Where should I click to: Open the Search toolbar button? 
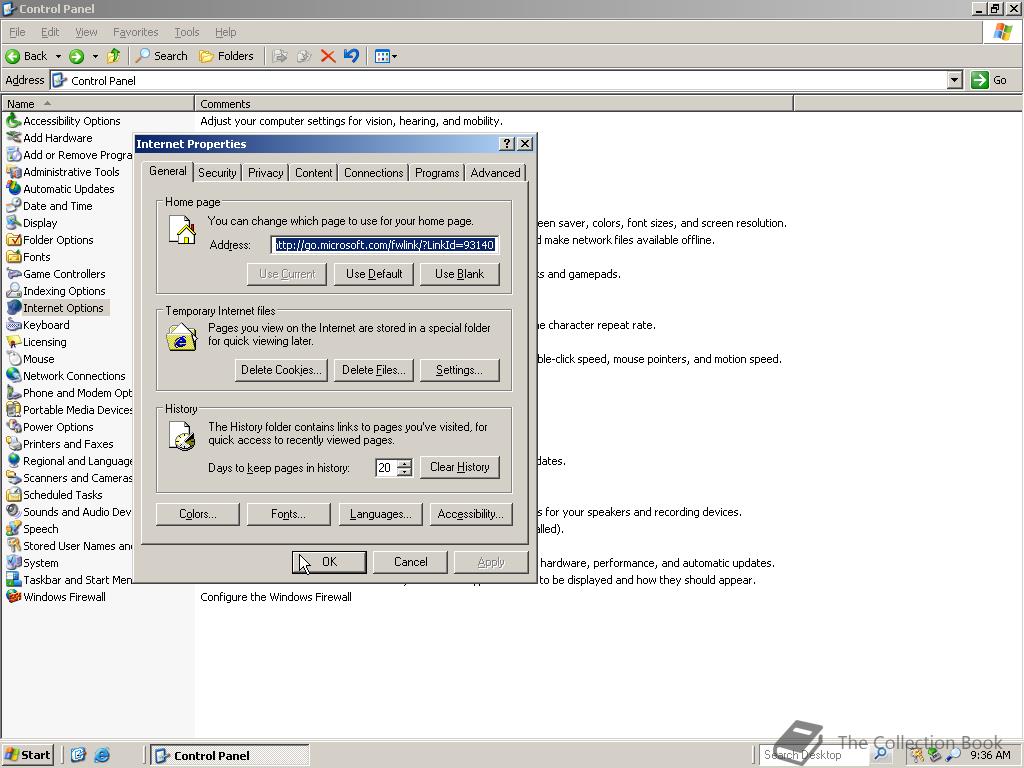tap(161, 56)
